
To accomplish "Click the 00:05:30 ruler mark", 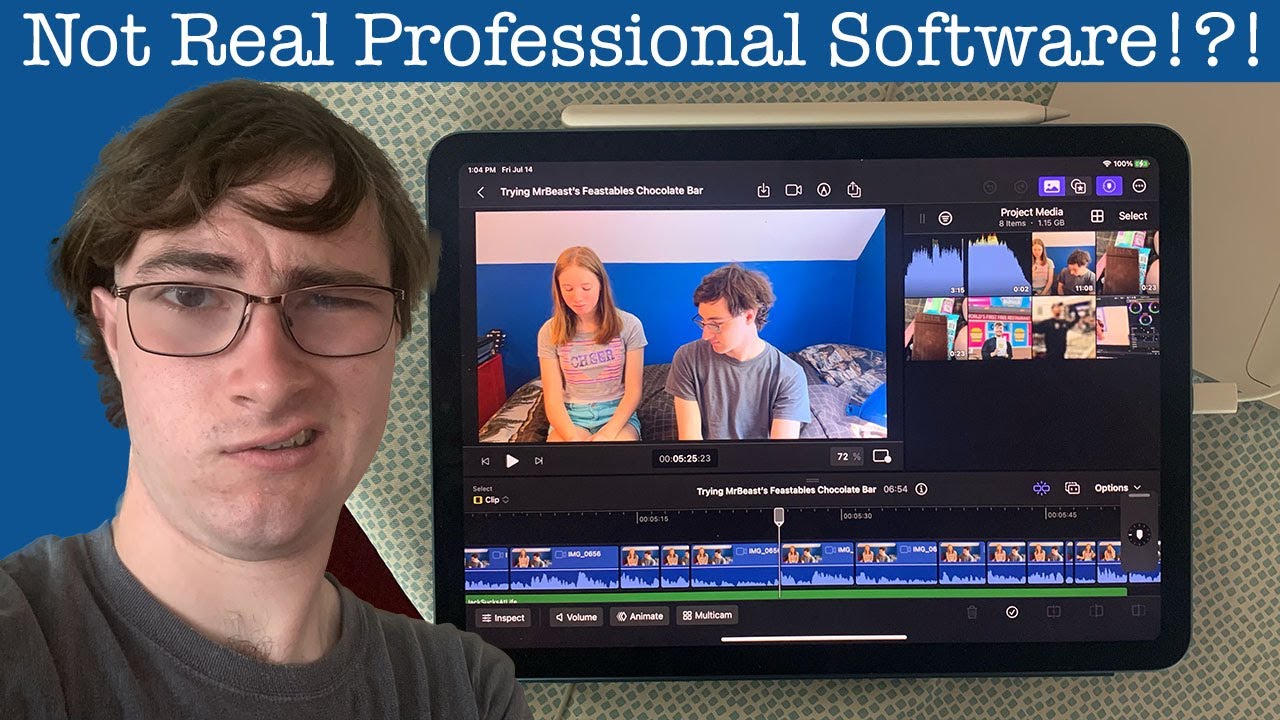I will click(857, 517).
